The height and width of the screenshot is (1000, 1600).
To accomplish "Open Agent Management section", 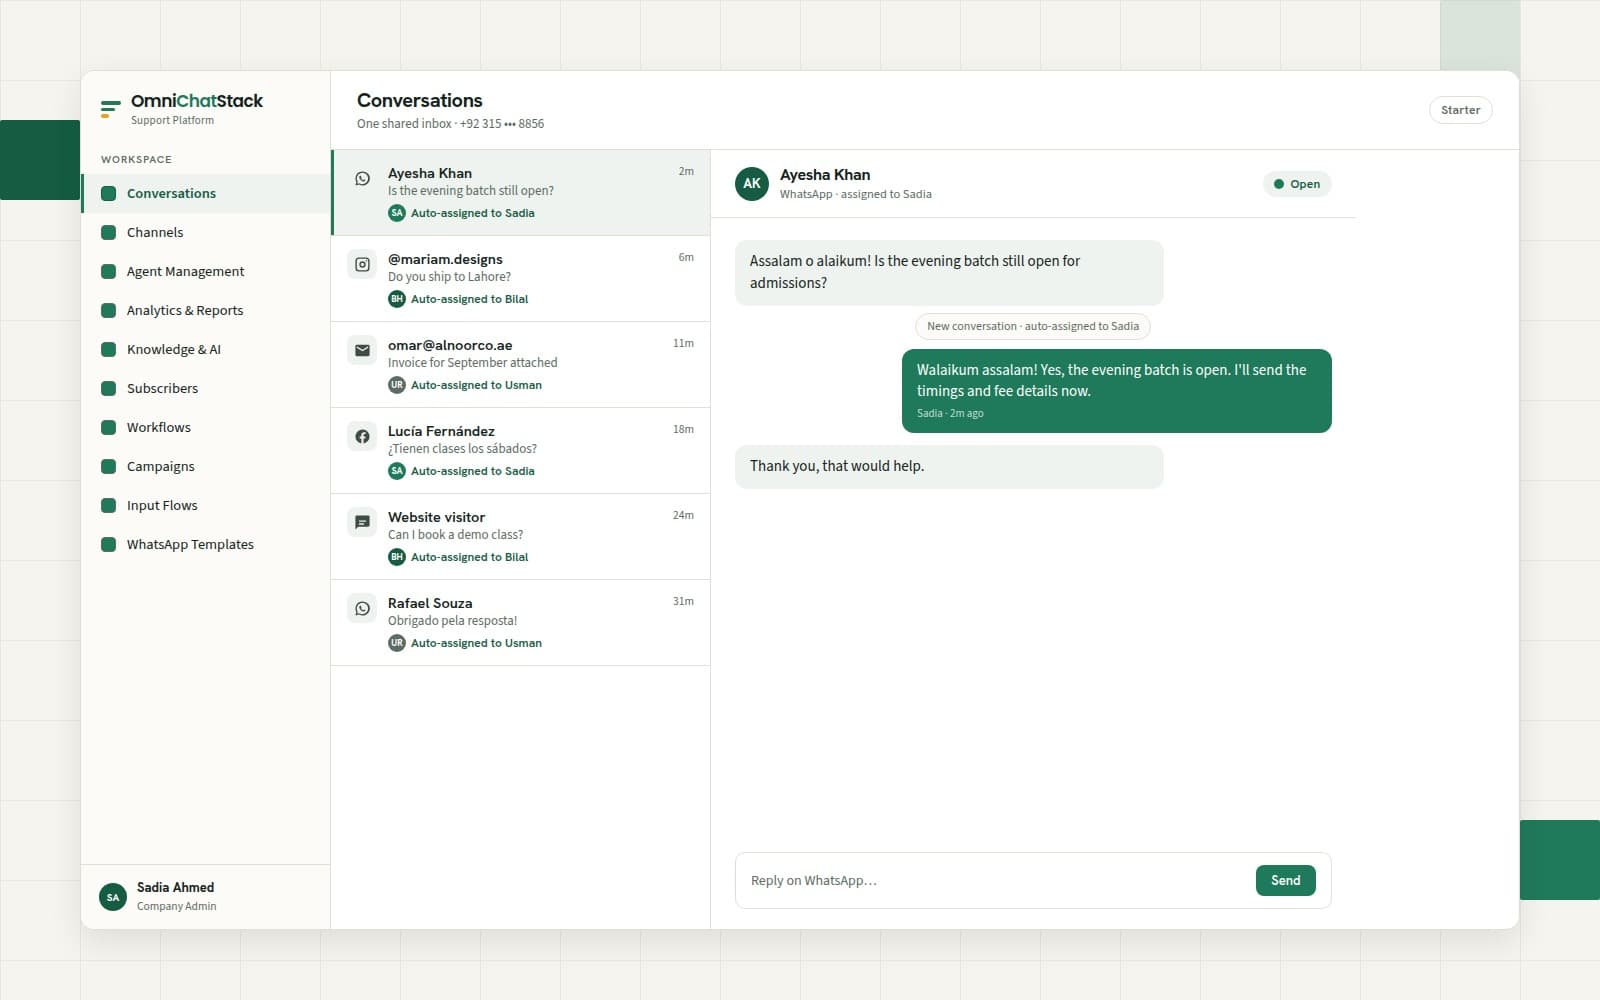I will click(x=206, y=271).
